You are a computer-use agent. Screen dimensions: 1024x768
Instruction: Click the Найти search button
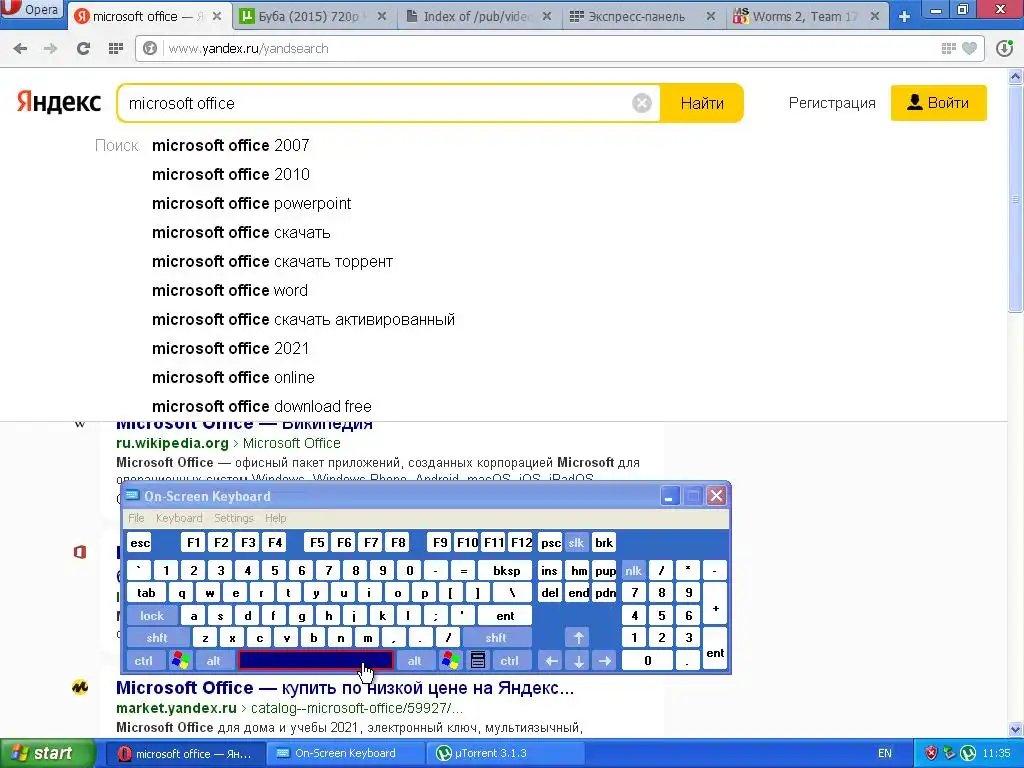(x=702, y=103)
